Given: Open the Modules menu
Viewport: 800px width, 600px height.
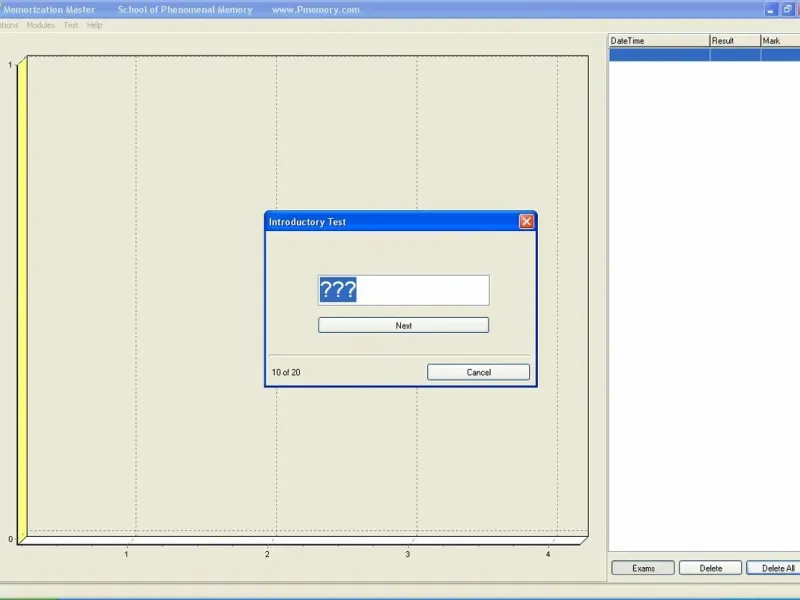Looking at the screenshot, I should pos(40,25).
